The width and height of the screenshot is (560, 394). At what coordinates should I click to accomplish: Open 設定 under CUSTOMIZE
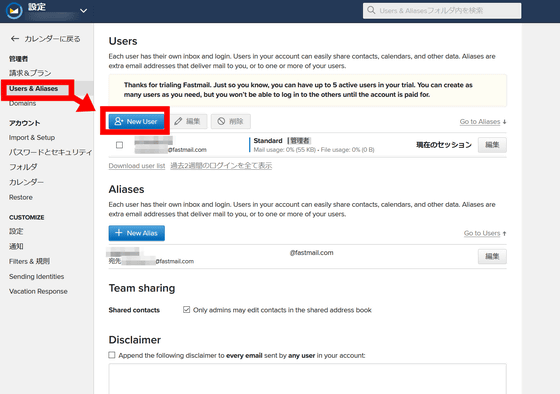[16, 231]
